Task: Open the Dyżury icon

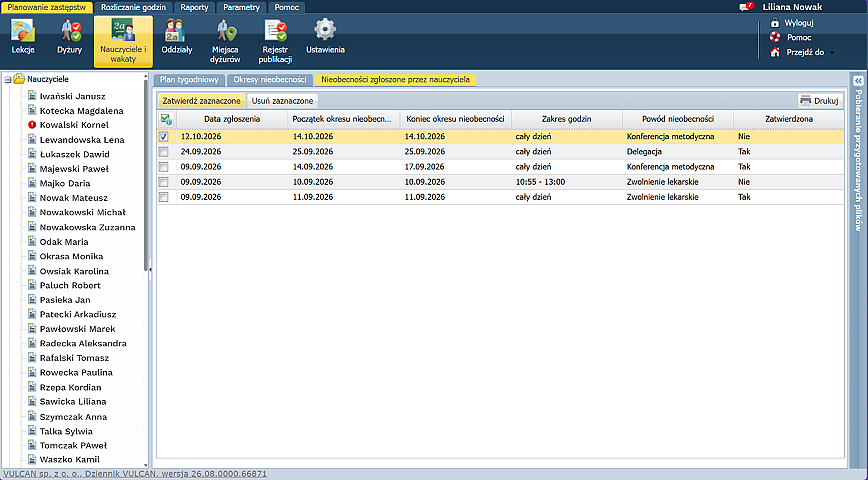Action: (70, 30)
